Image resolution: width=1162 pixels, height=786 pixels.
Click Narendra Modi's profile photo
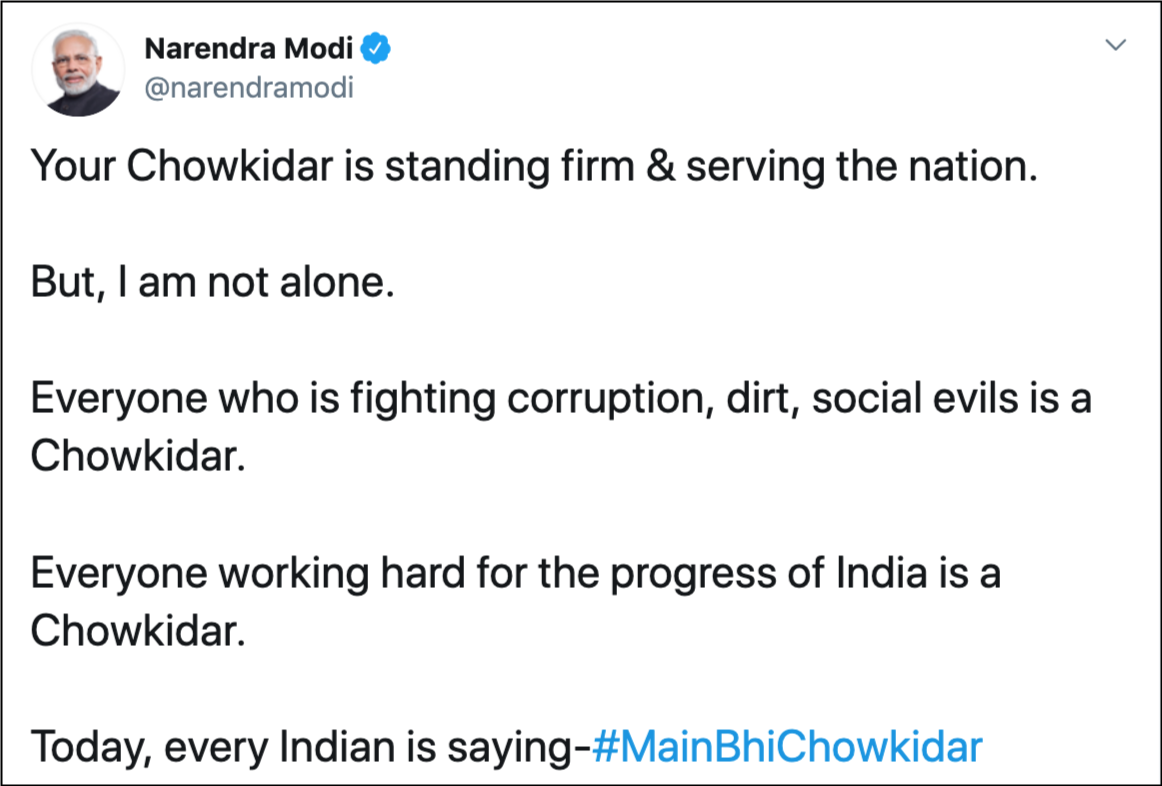(x=78, y=70)
